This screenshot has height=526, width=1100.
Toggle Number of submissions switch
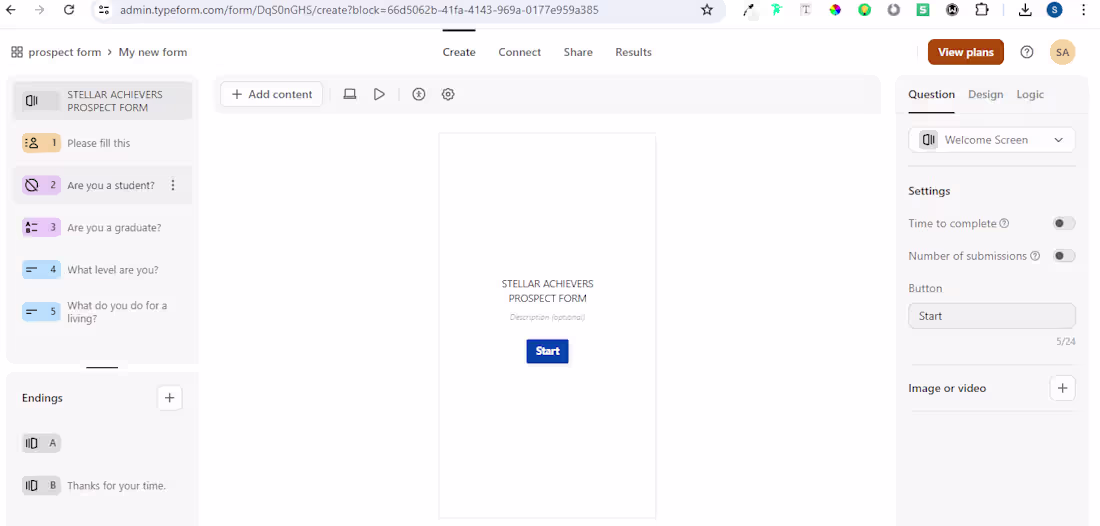(x=1064, y=255)
